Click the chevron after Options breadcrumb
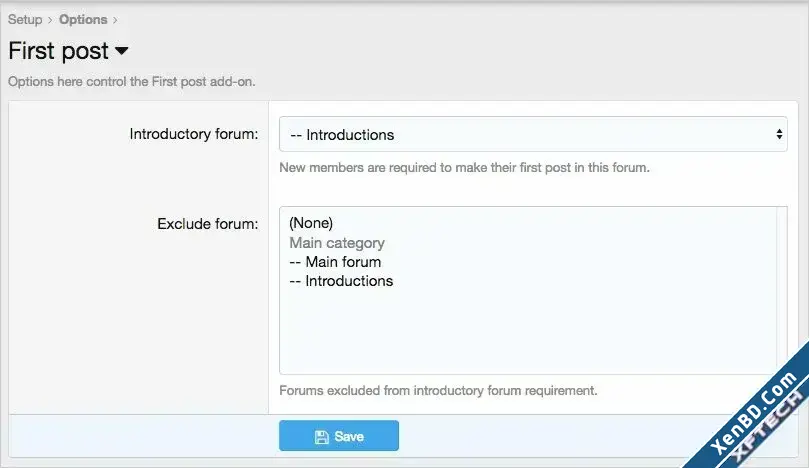The width and height of the screenshot is (809, 468). [x=115, y=20]
